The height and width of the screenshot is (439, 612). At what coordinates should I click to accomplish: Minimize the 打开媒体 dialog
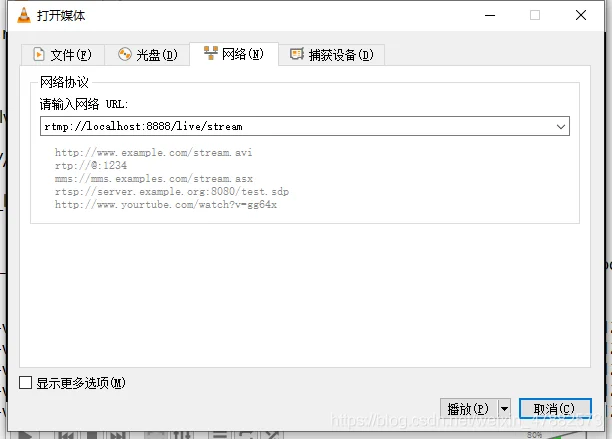490,16
